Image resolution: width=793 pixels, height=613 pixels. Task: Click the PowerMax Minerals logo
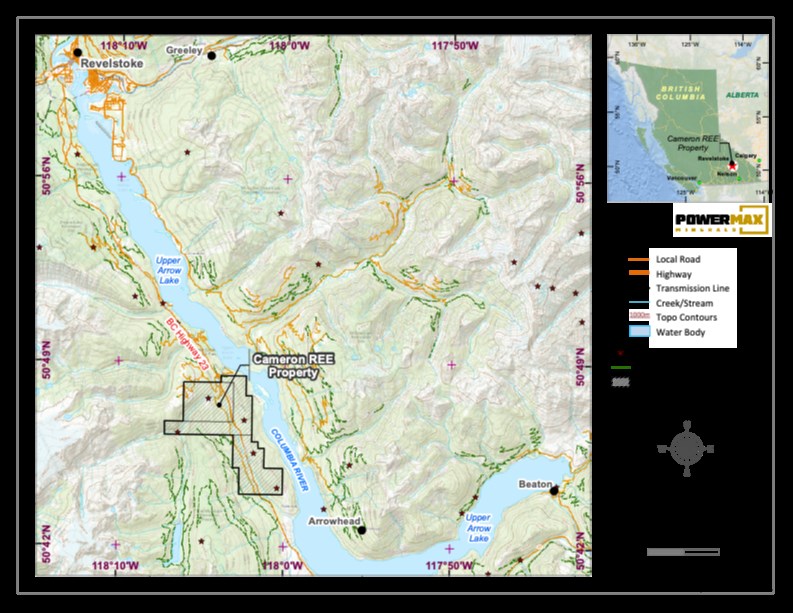tap(722, 220)
